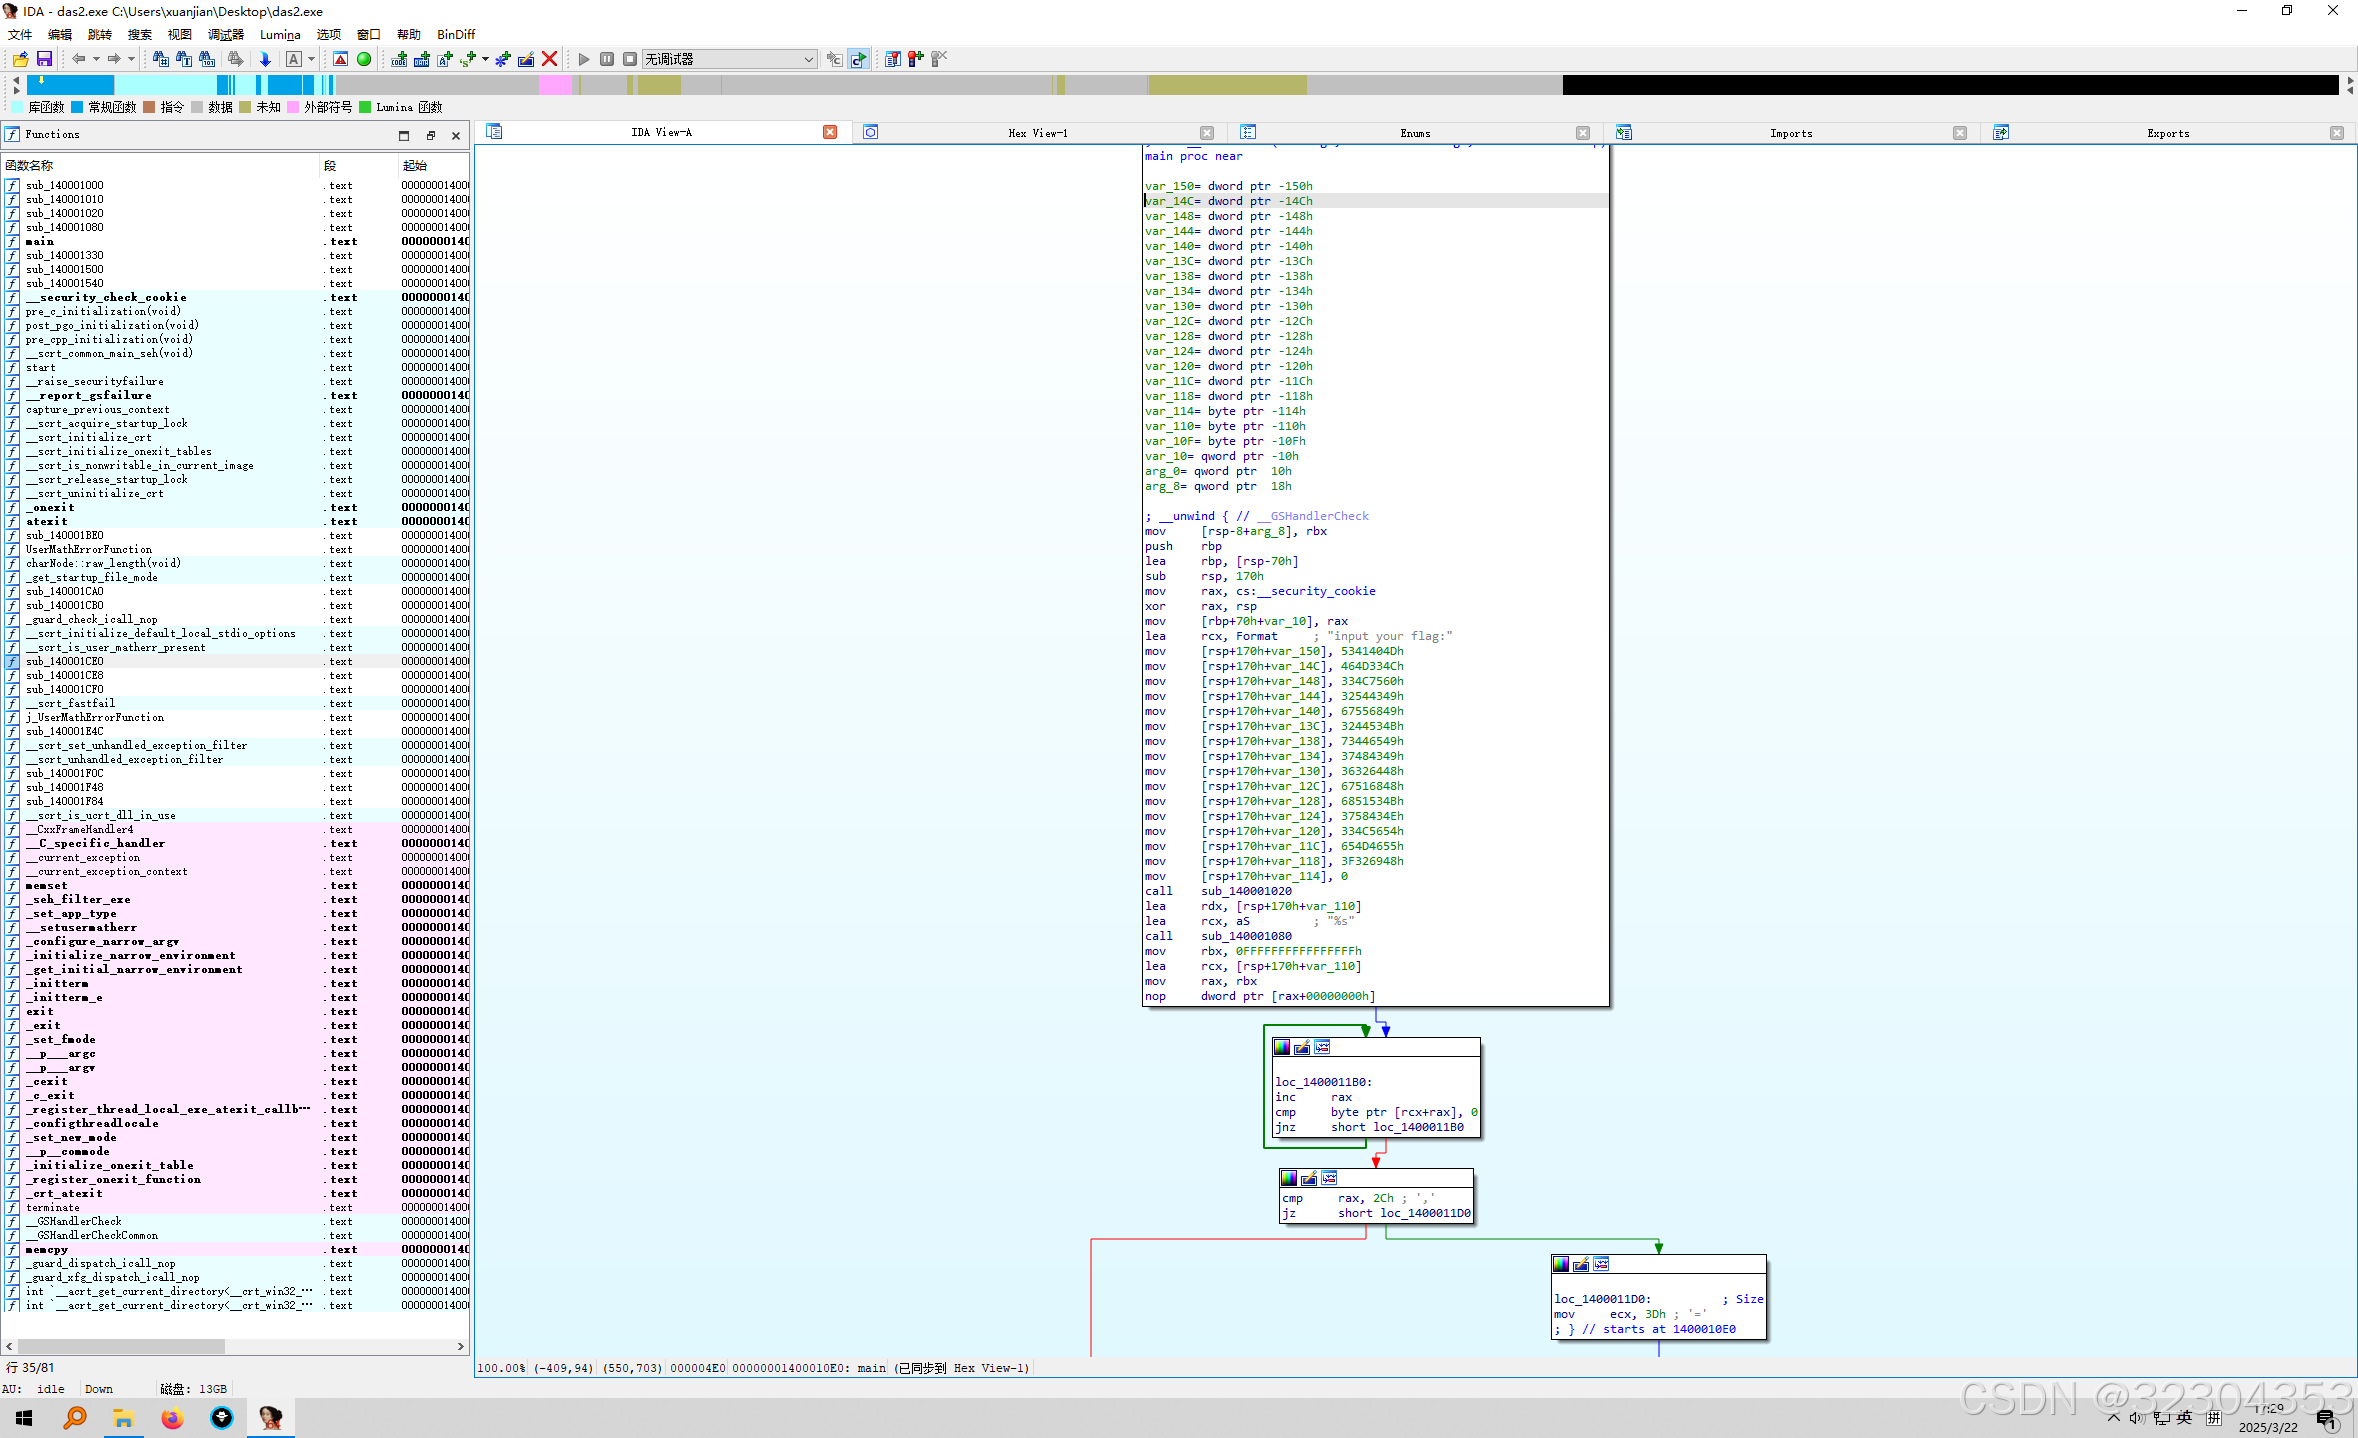Image resolution: width=2358 pixels, height=1438 pixels.
Task: Click the green circle run icon
Action: [365, 60]
